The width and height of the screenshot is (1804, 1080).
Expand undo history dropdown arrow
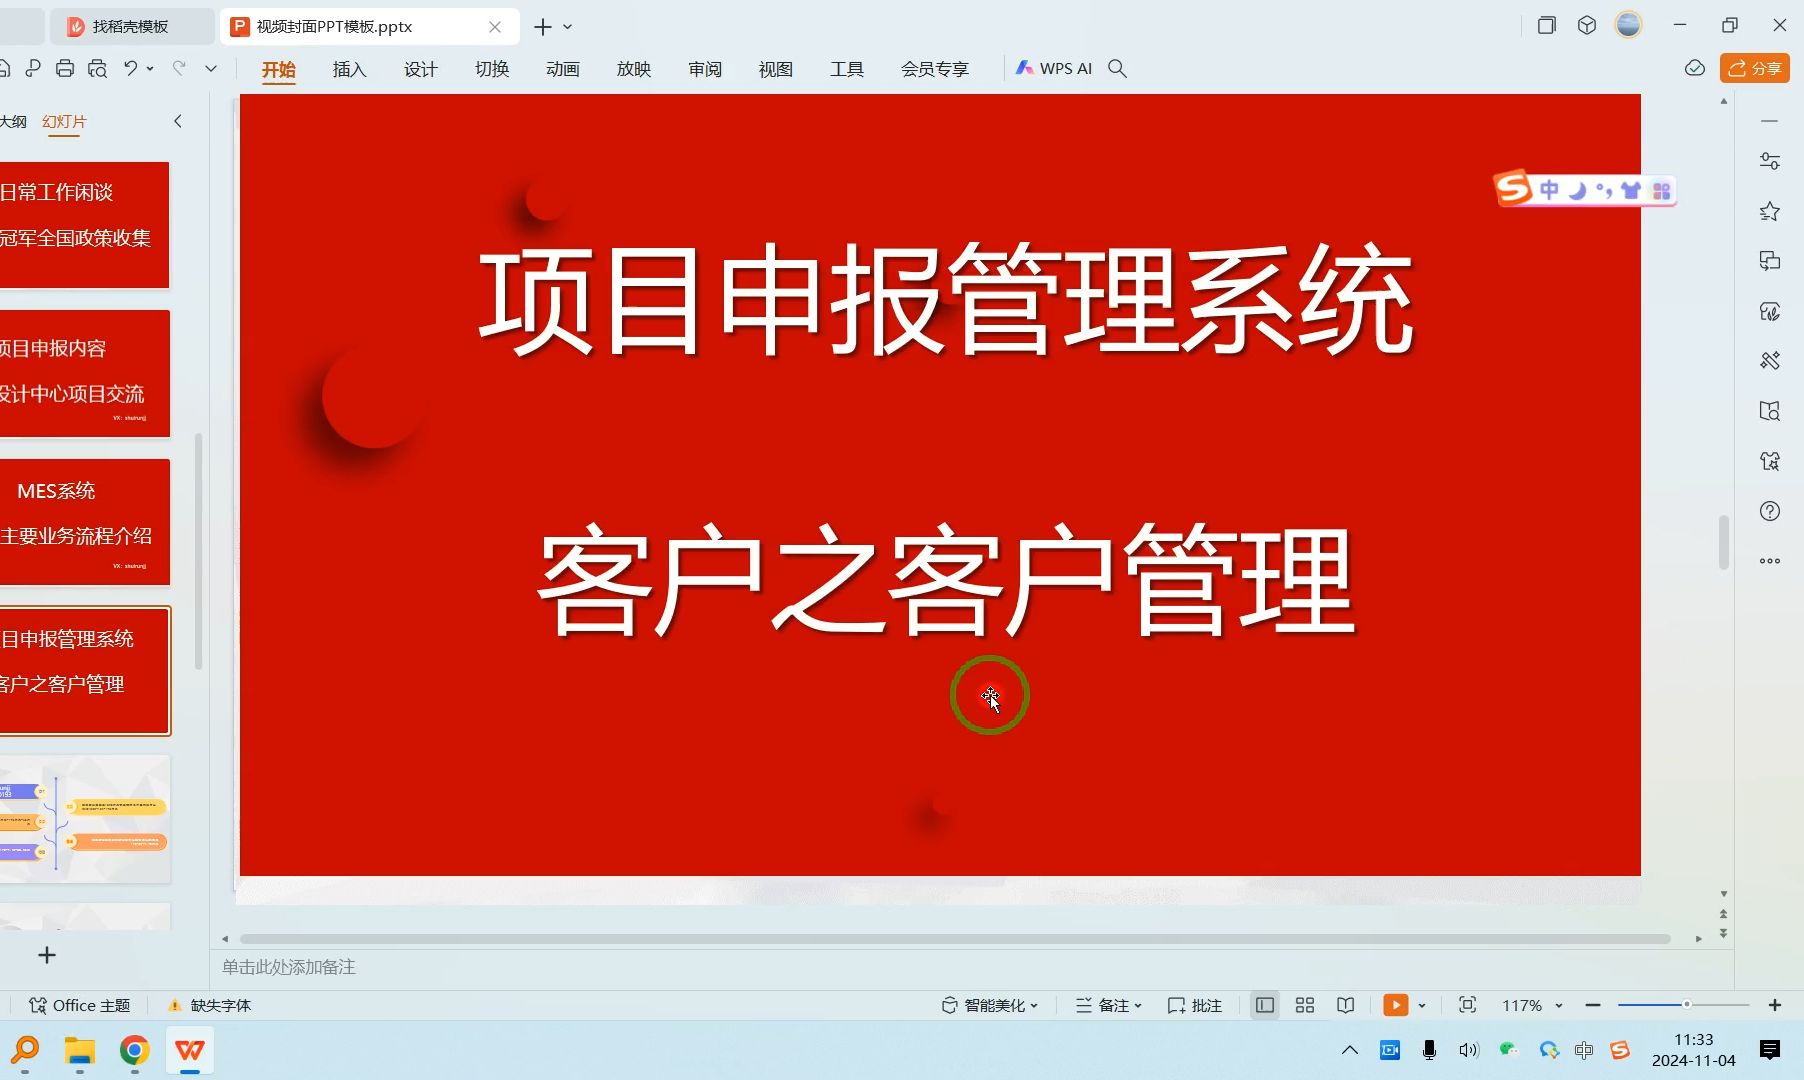pos(150,68)
